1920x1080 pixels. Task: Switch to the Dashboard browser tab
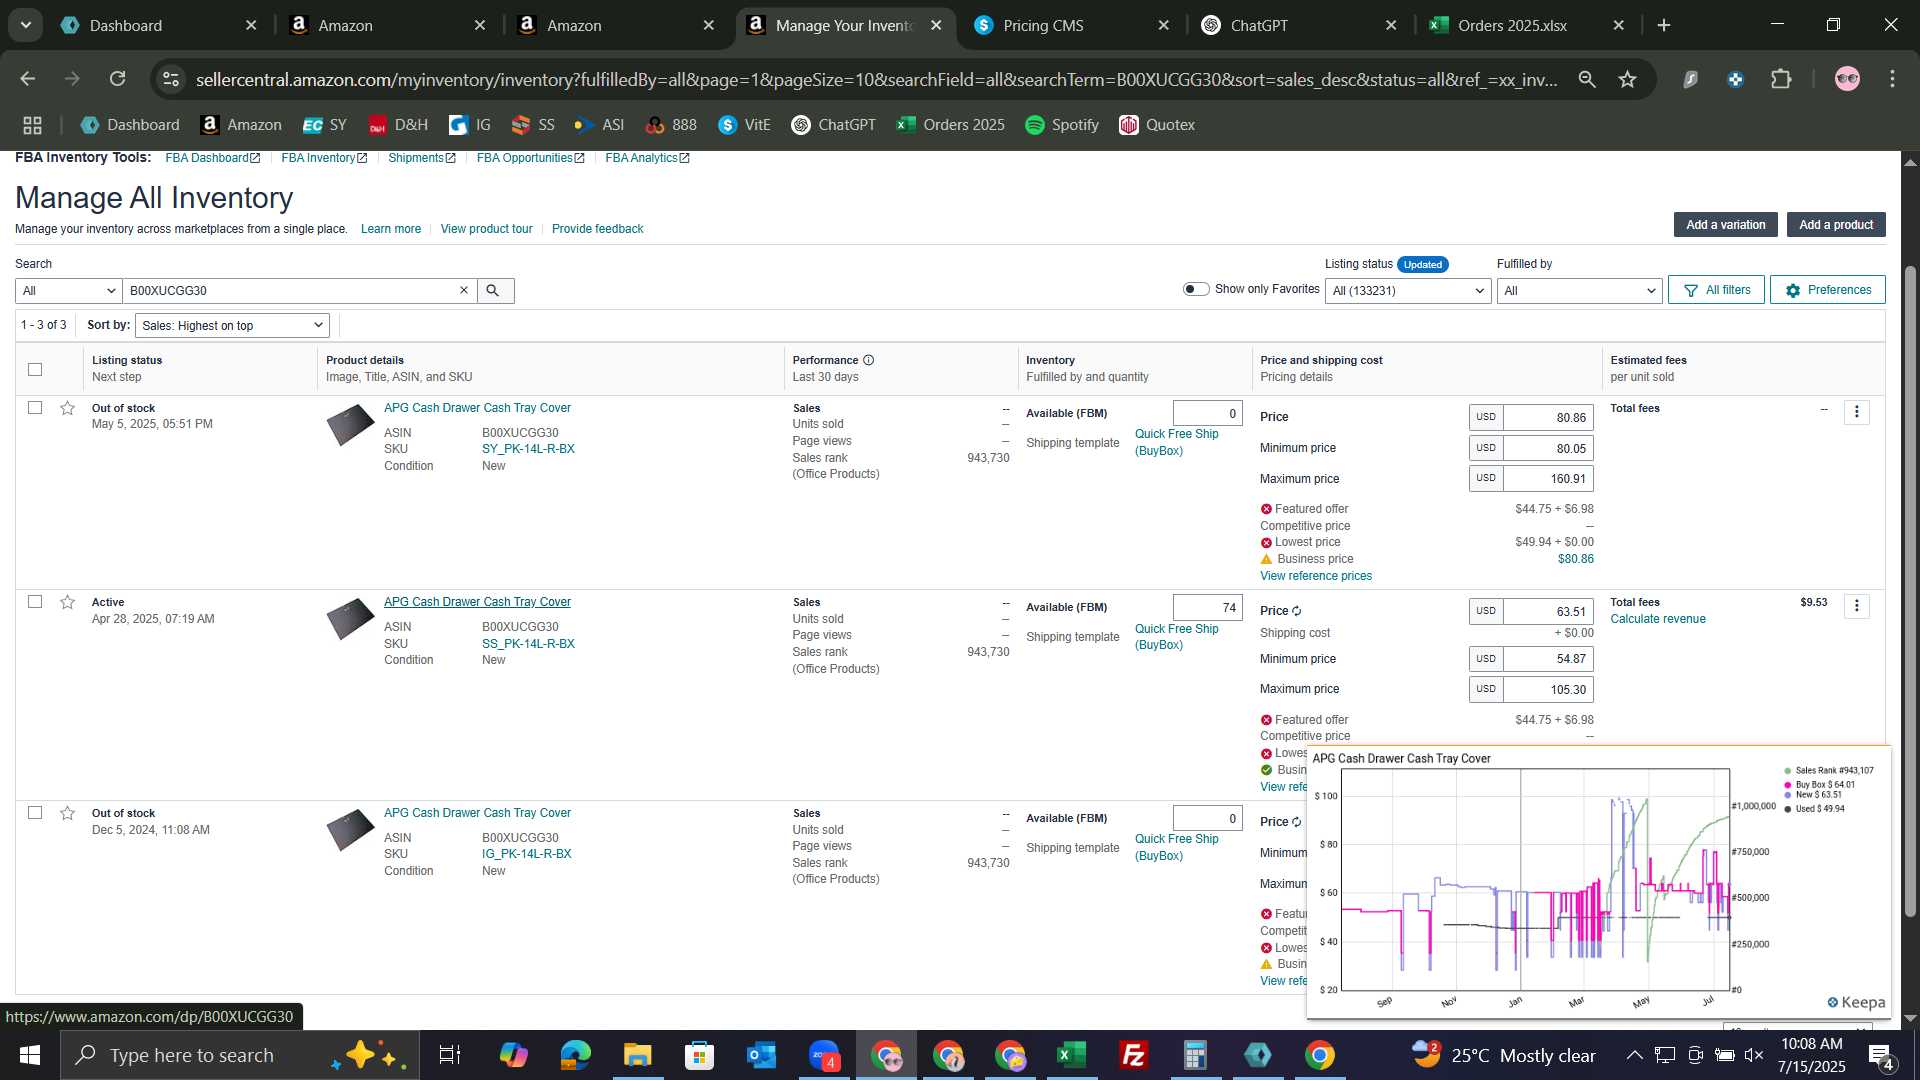[160, 25]
